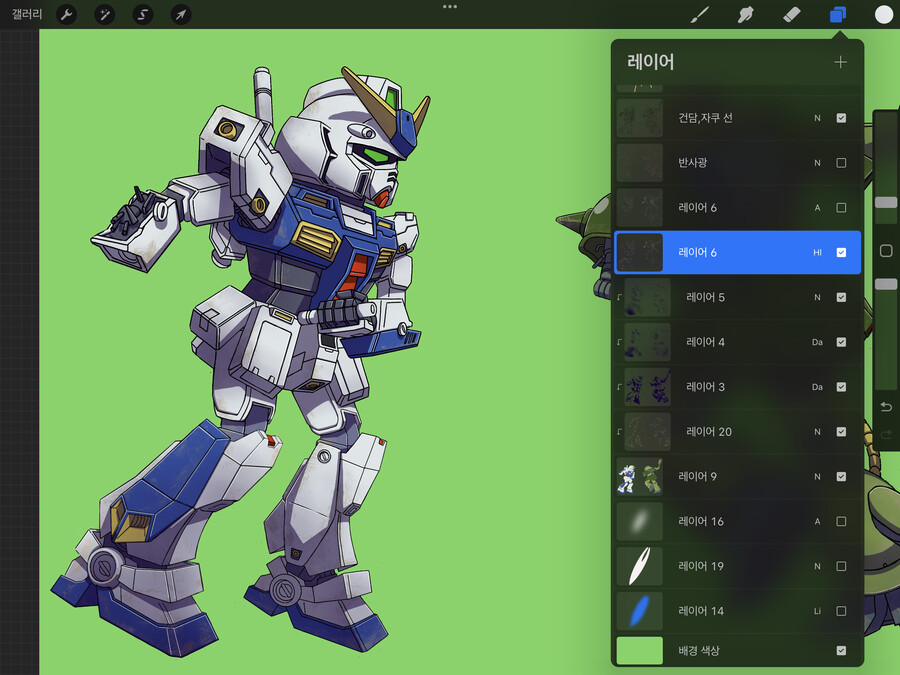900x675 pixels.
Task: Select the 레이어 16 gray blur thumbnail
Action: tap(639, 521)
